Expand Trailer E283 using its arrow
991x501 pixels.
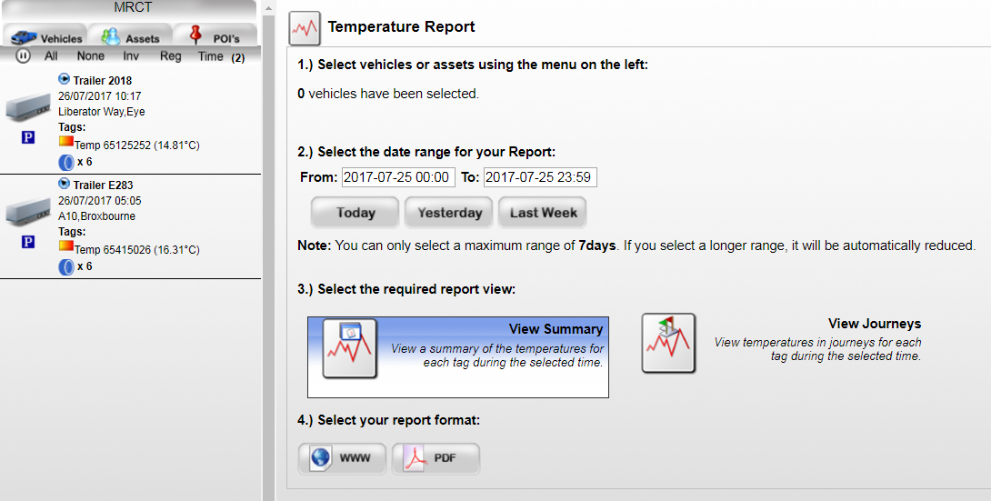point(65,183)
